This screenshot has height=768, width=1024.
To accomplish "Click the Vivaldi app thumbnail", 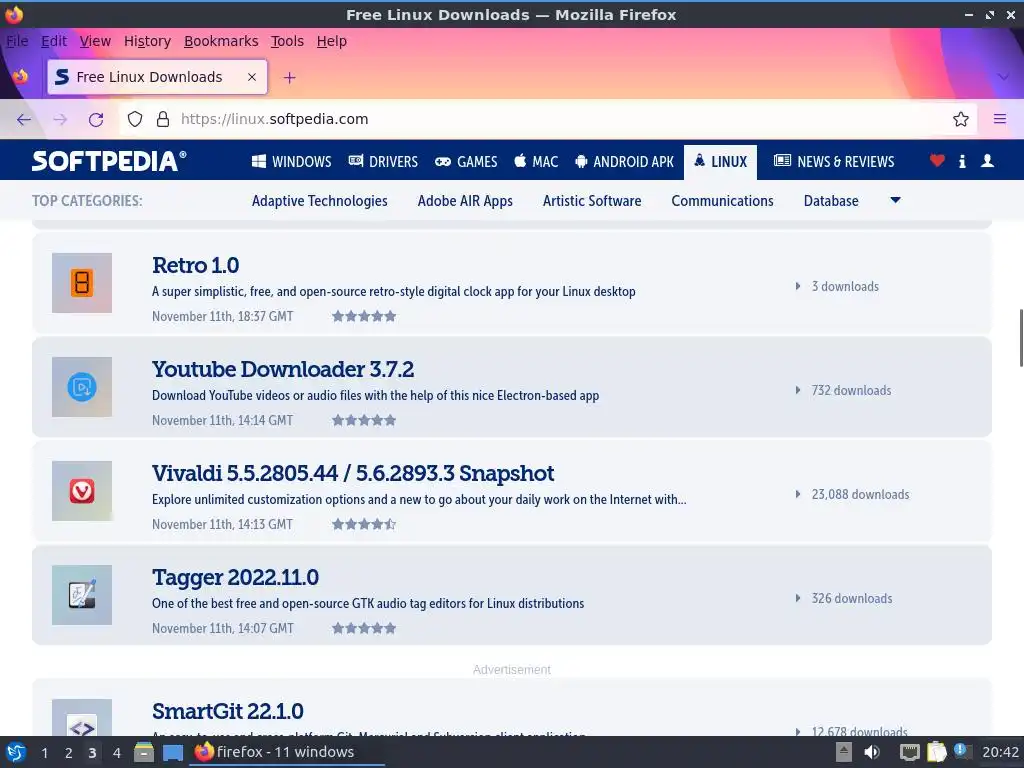I will (82, 490).
